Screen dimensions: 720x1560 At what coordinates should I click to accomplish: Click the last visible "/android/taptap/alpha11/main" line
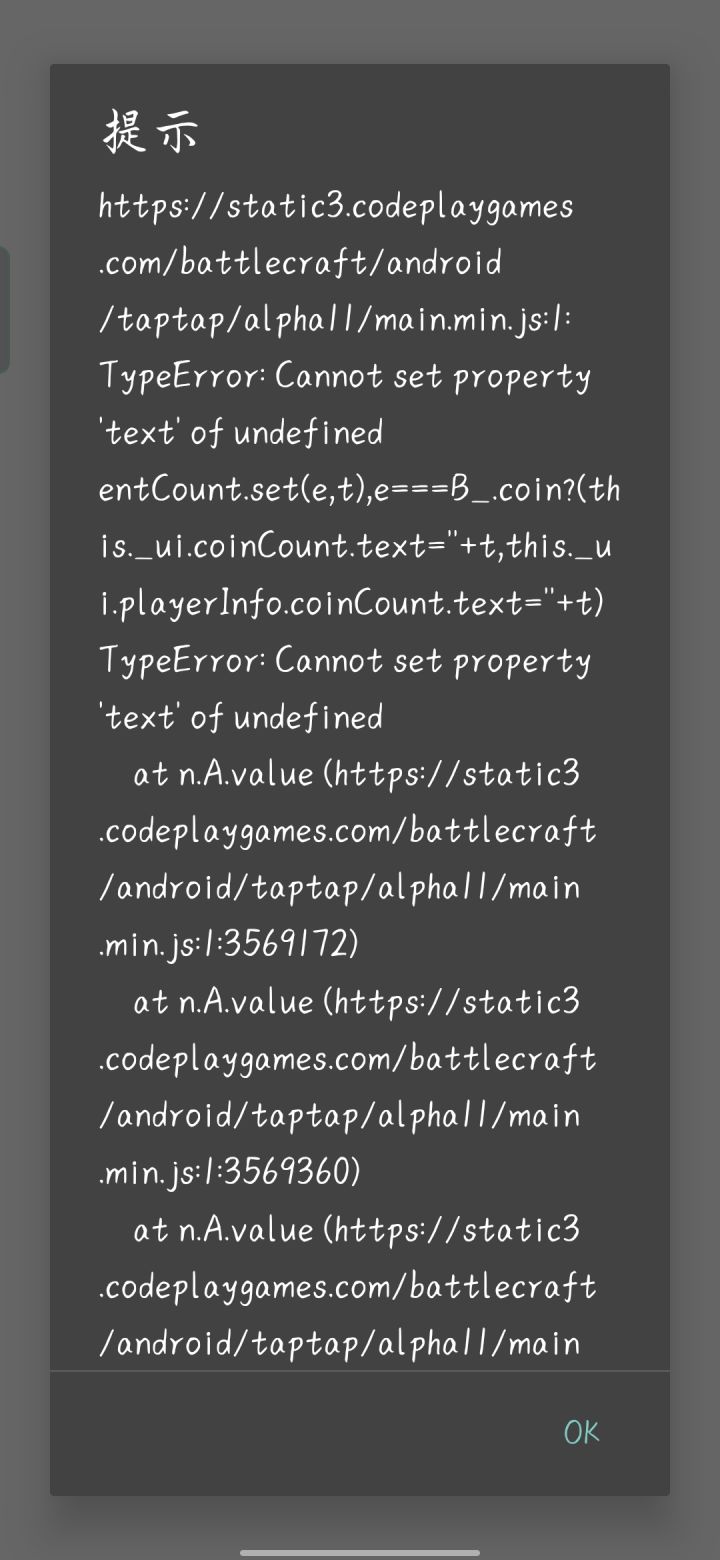click(339, 1342)
